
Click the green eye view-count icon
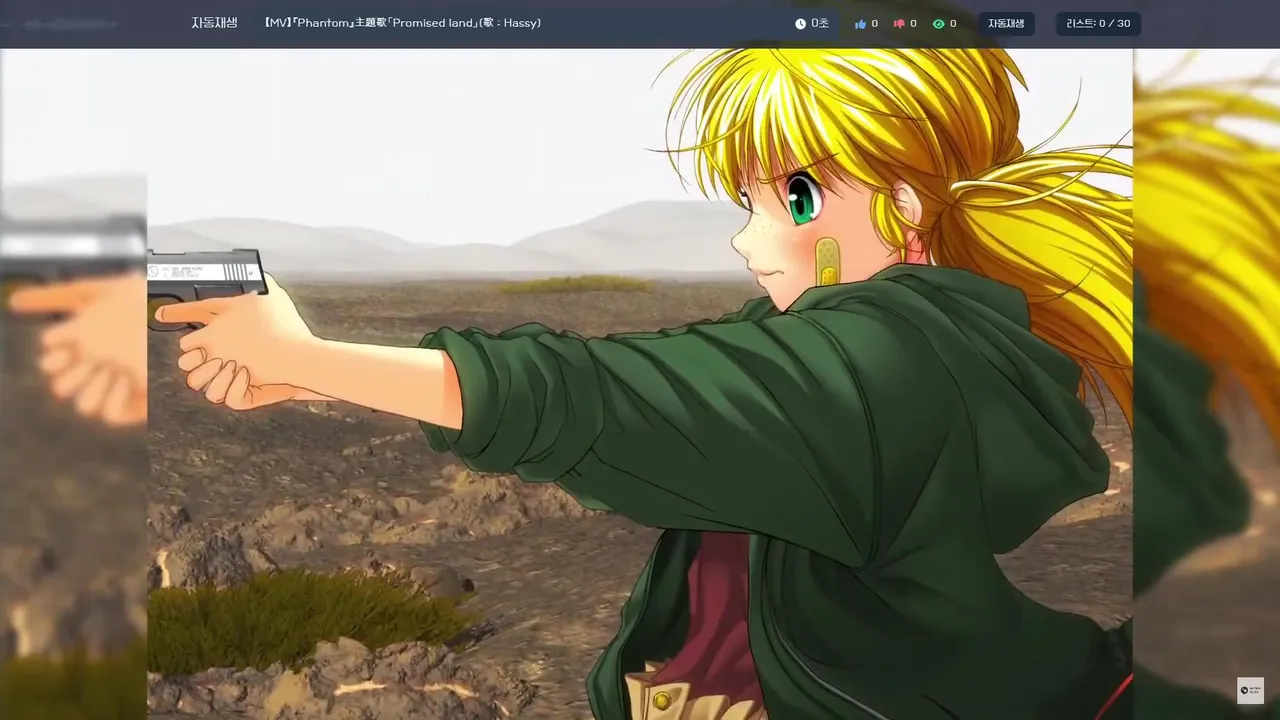coord(938,24)
